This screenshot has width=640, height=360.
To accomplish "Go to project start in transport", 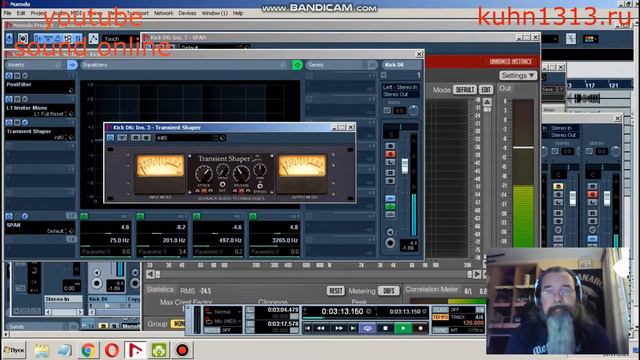I will (308, 328).
